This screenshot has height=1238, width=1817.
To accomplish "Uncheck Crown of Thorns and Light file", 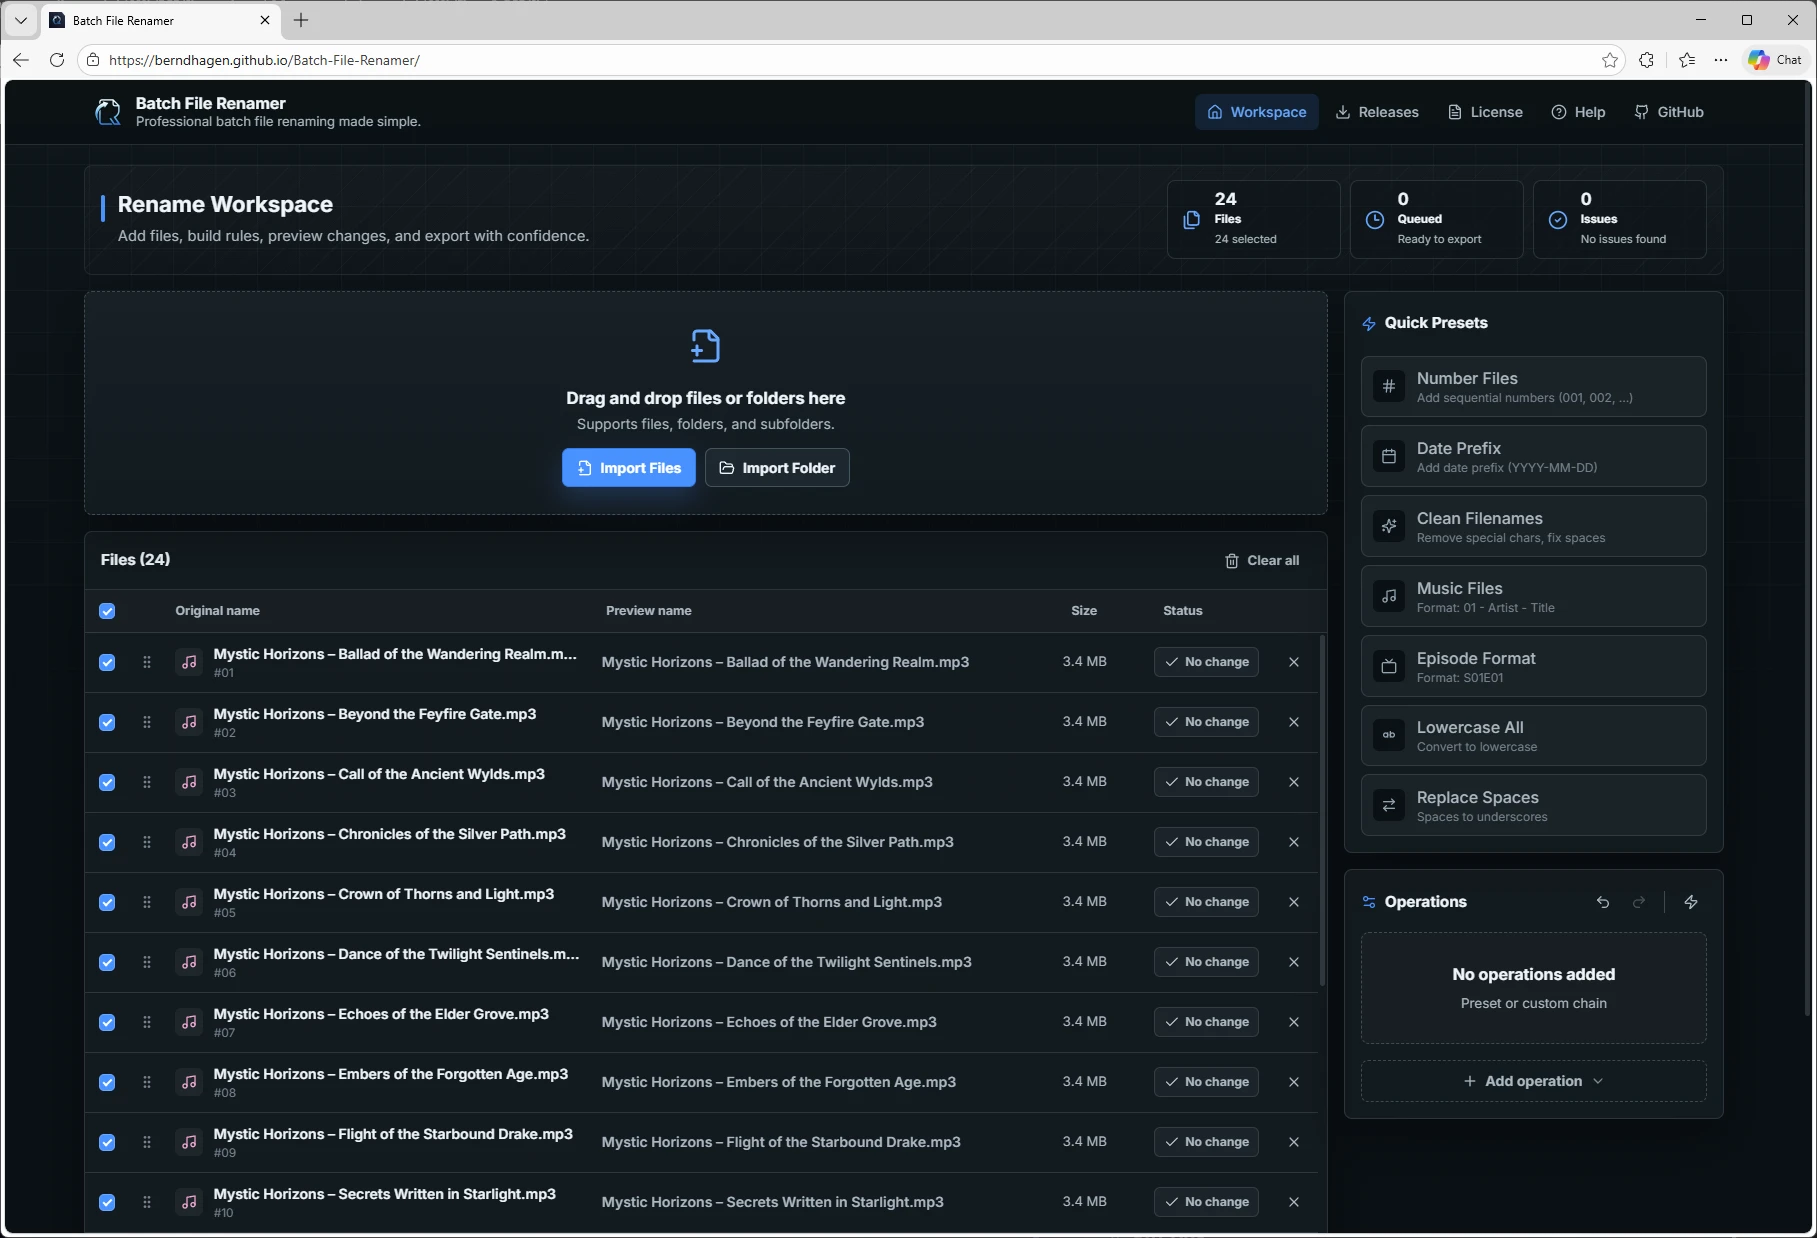I will coord(107,902).
